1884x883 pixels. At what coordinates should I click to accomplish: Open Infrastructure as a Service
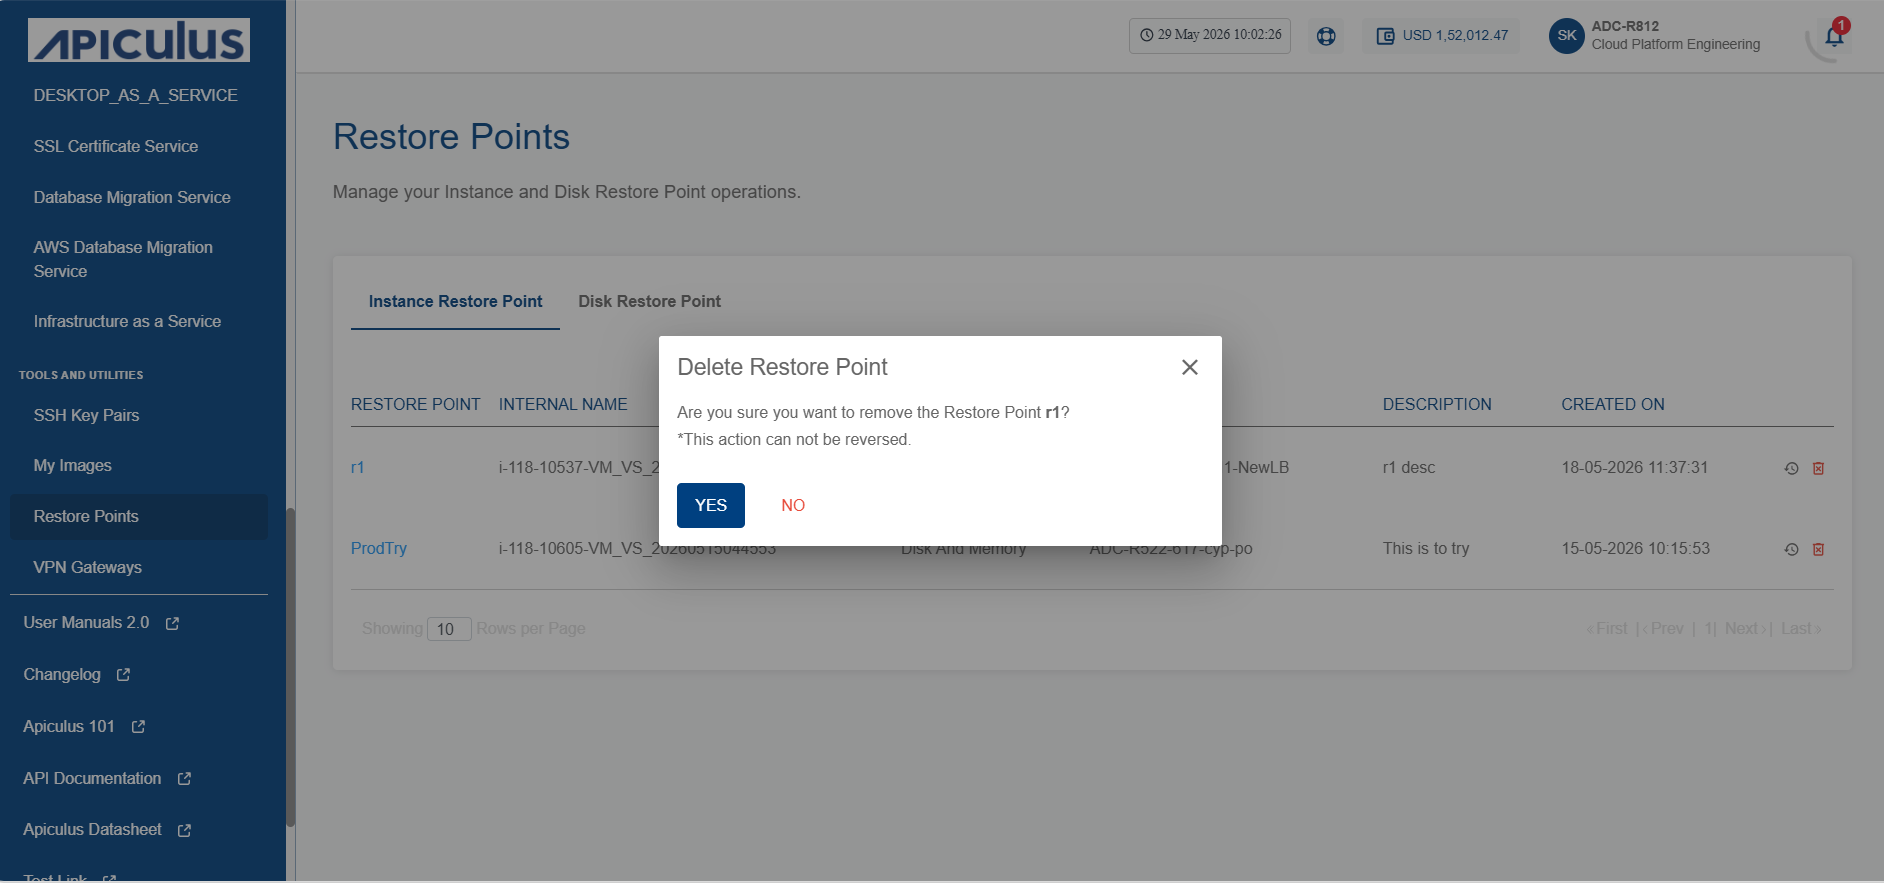(127, 321)
